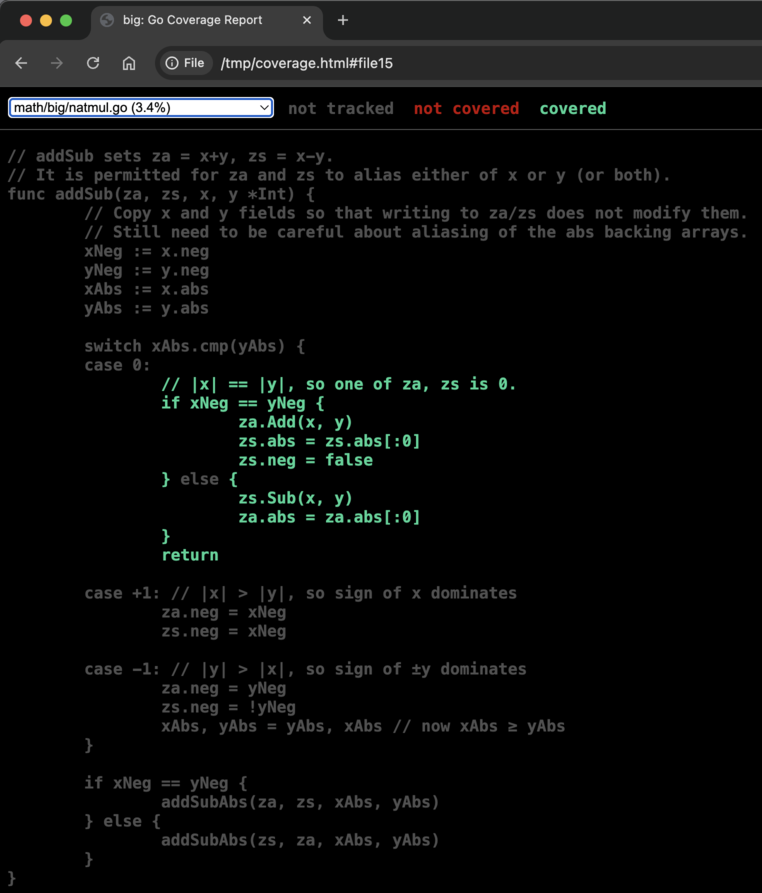Open a new tab with the plus icon
The image size is (762, 893).
click(342, 21)
